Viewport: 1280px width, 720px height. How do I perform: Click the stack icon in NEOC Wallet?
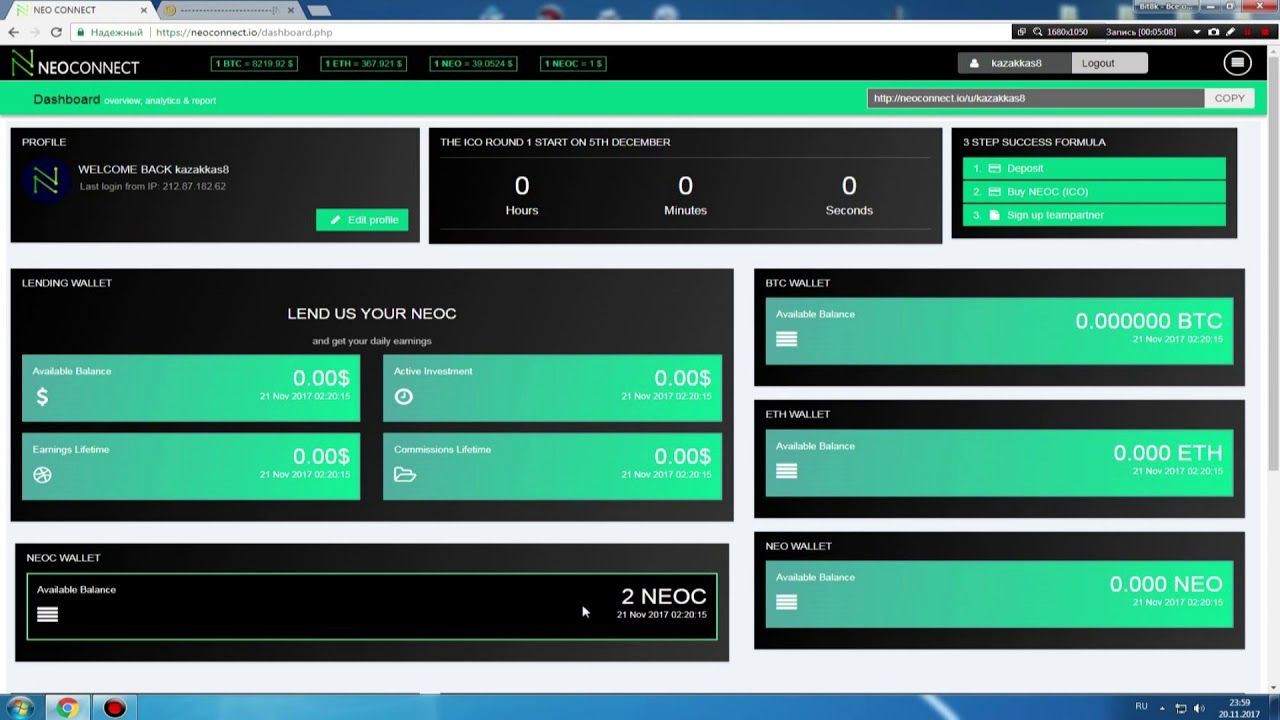(47, 614)
